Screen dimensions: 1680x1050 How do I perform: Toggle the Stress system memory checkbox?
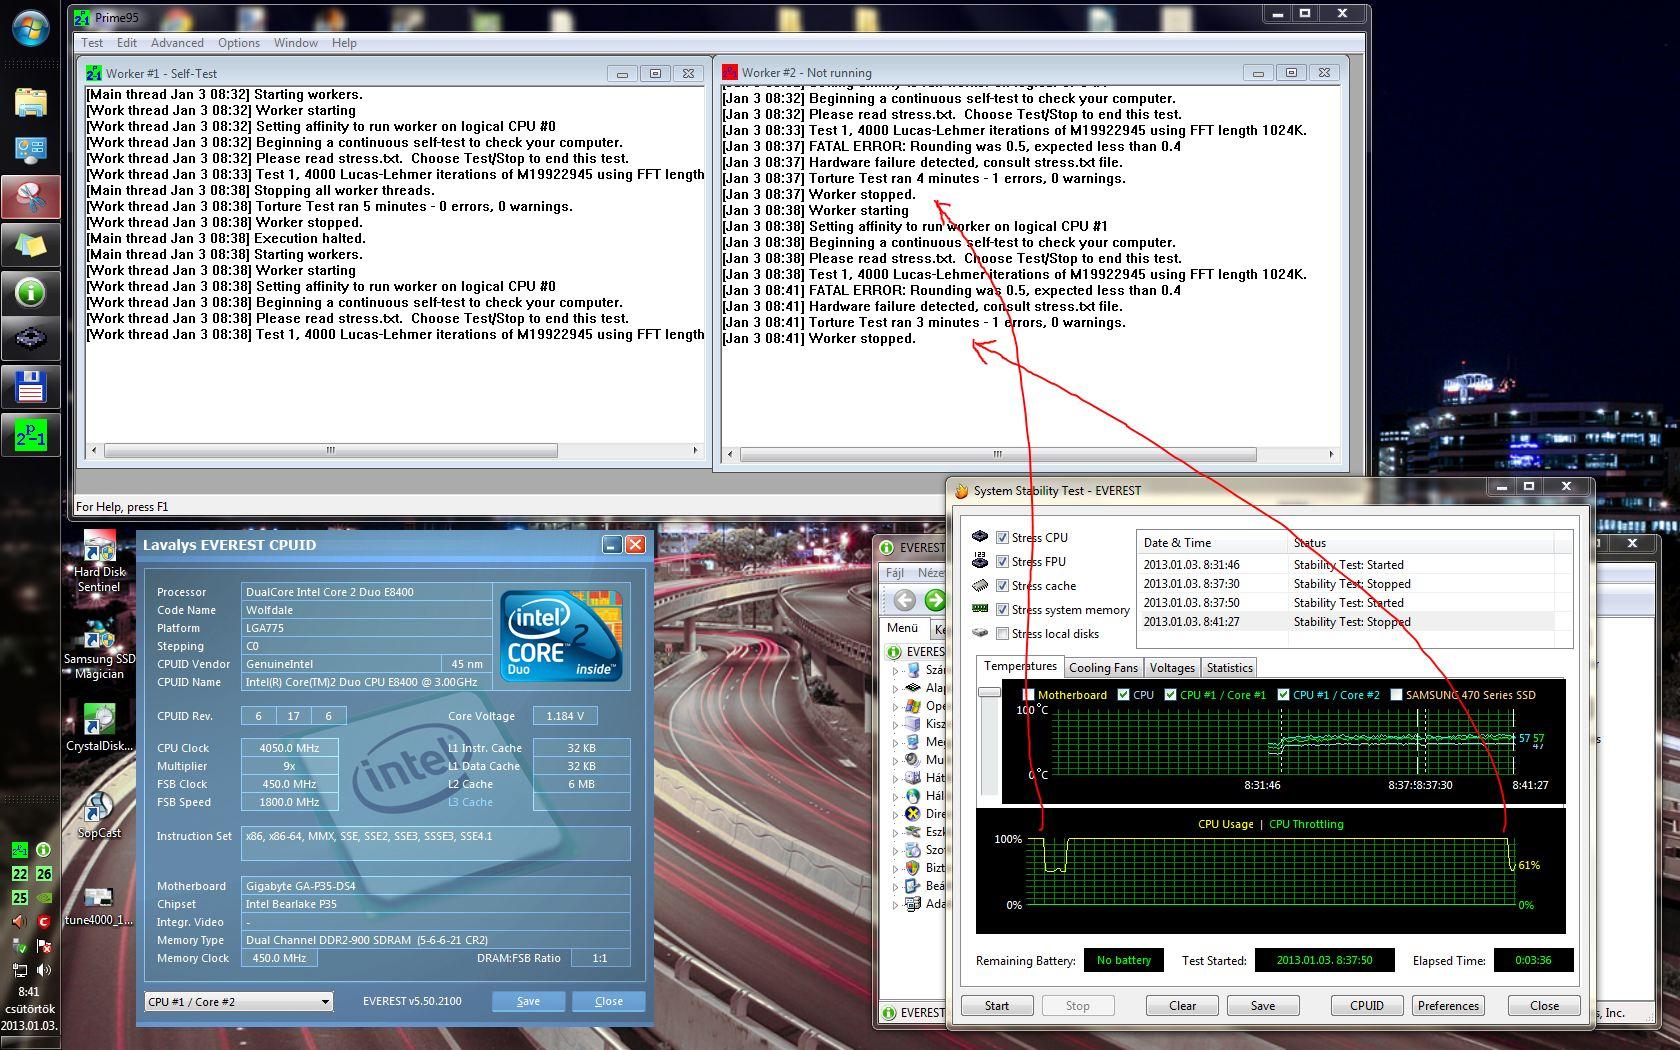(x=1002, y=610)
